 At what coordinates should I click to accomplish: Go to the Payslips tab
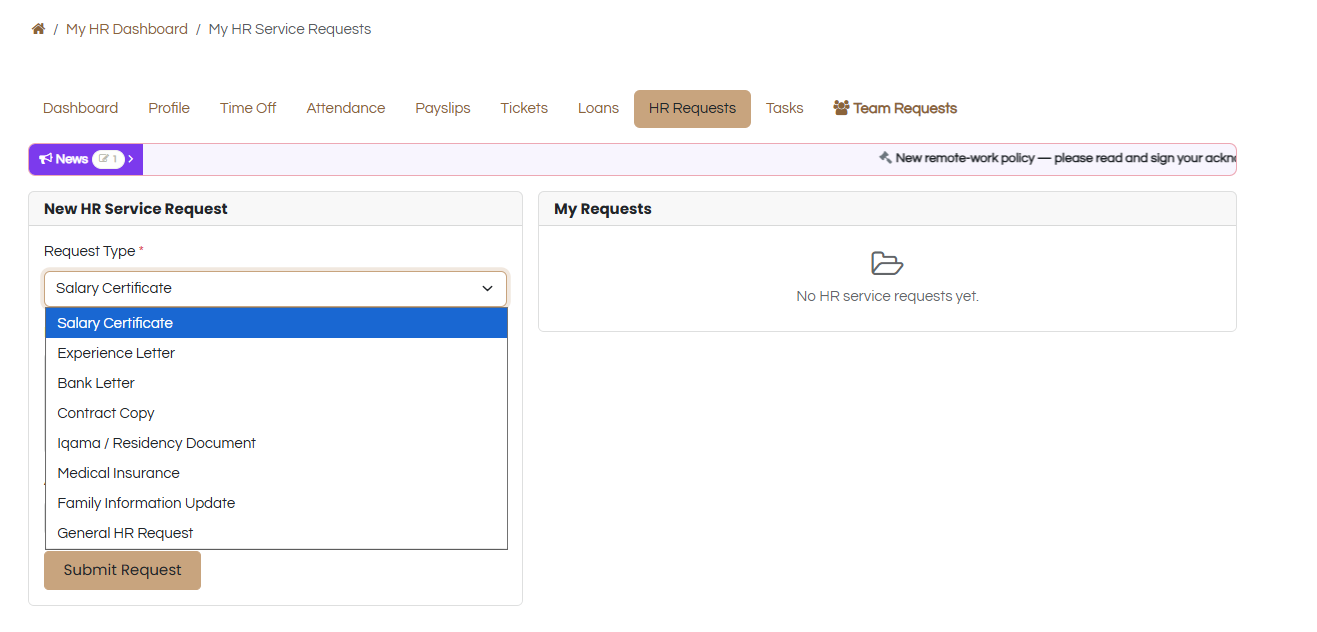tap(443, 108)
